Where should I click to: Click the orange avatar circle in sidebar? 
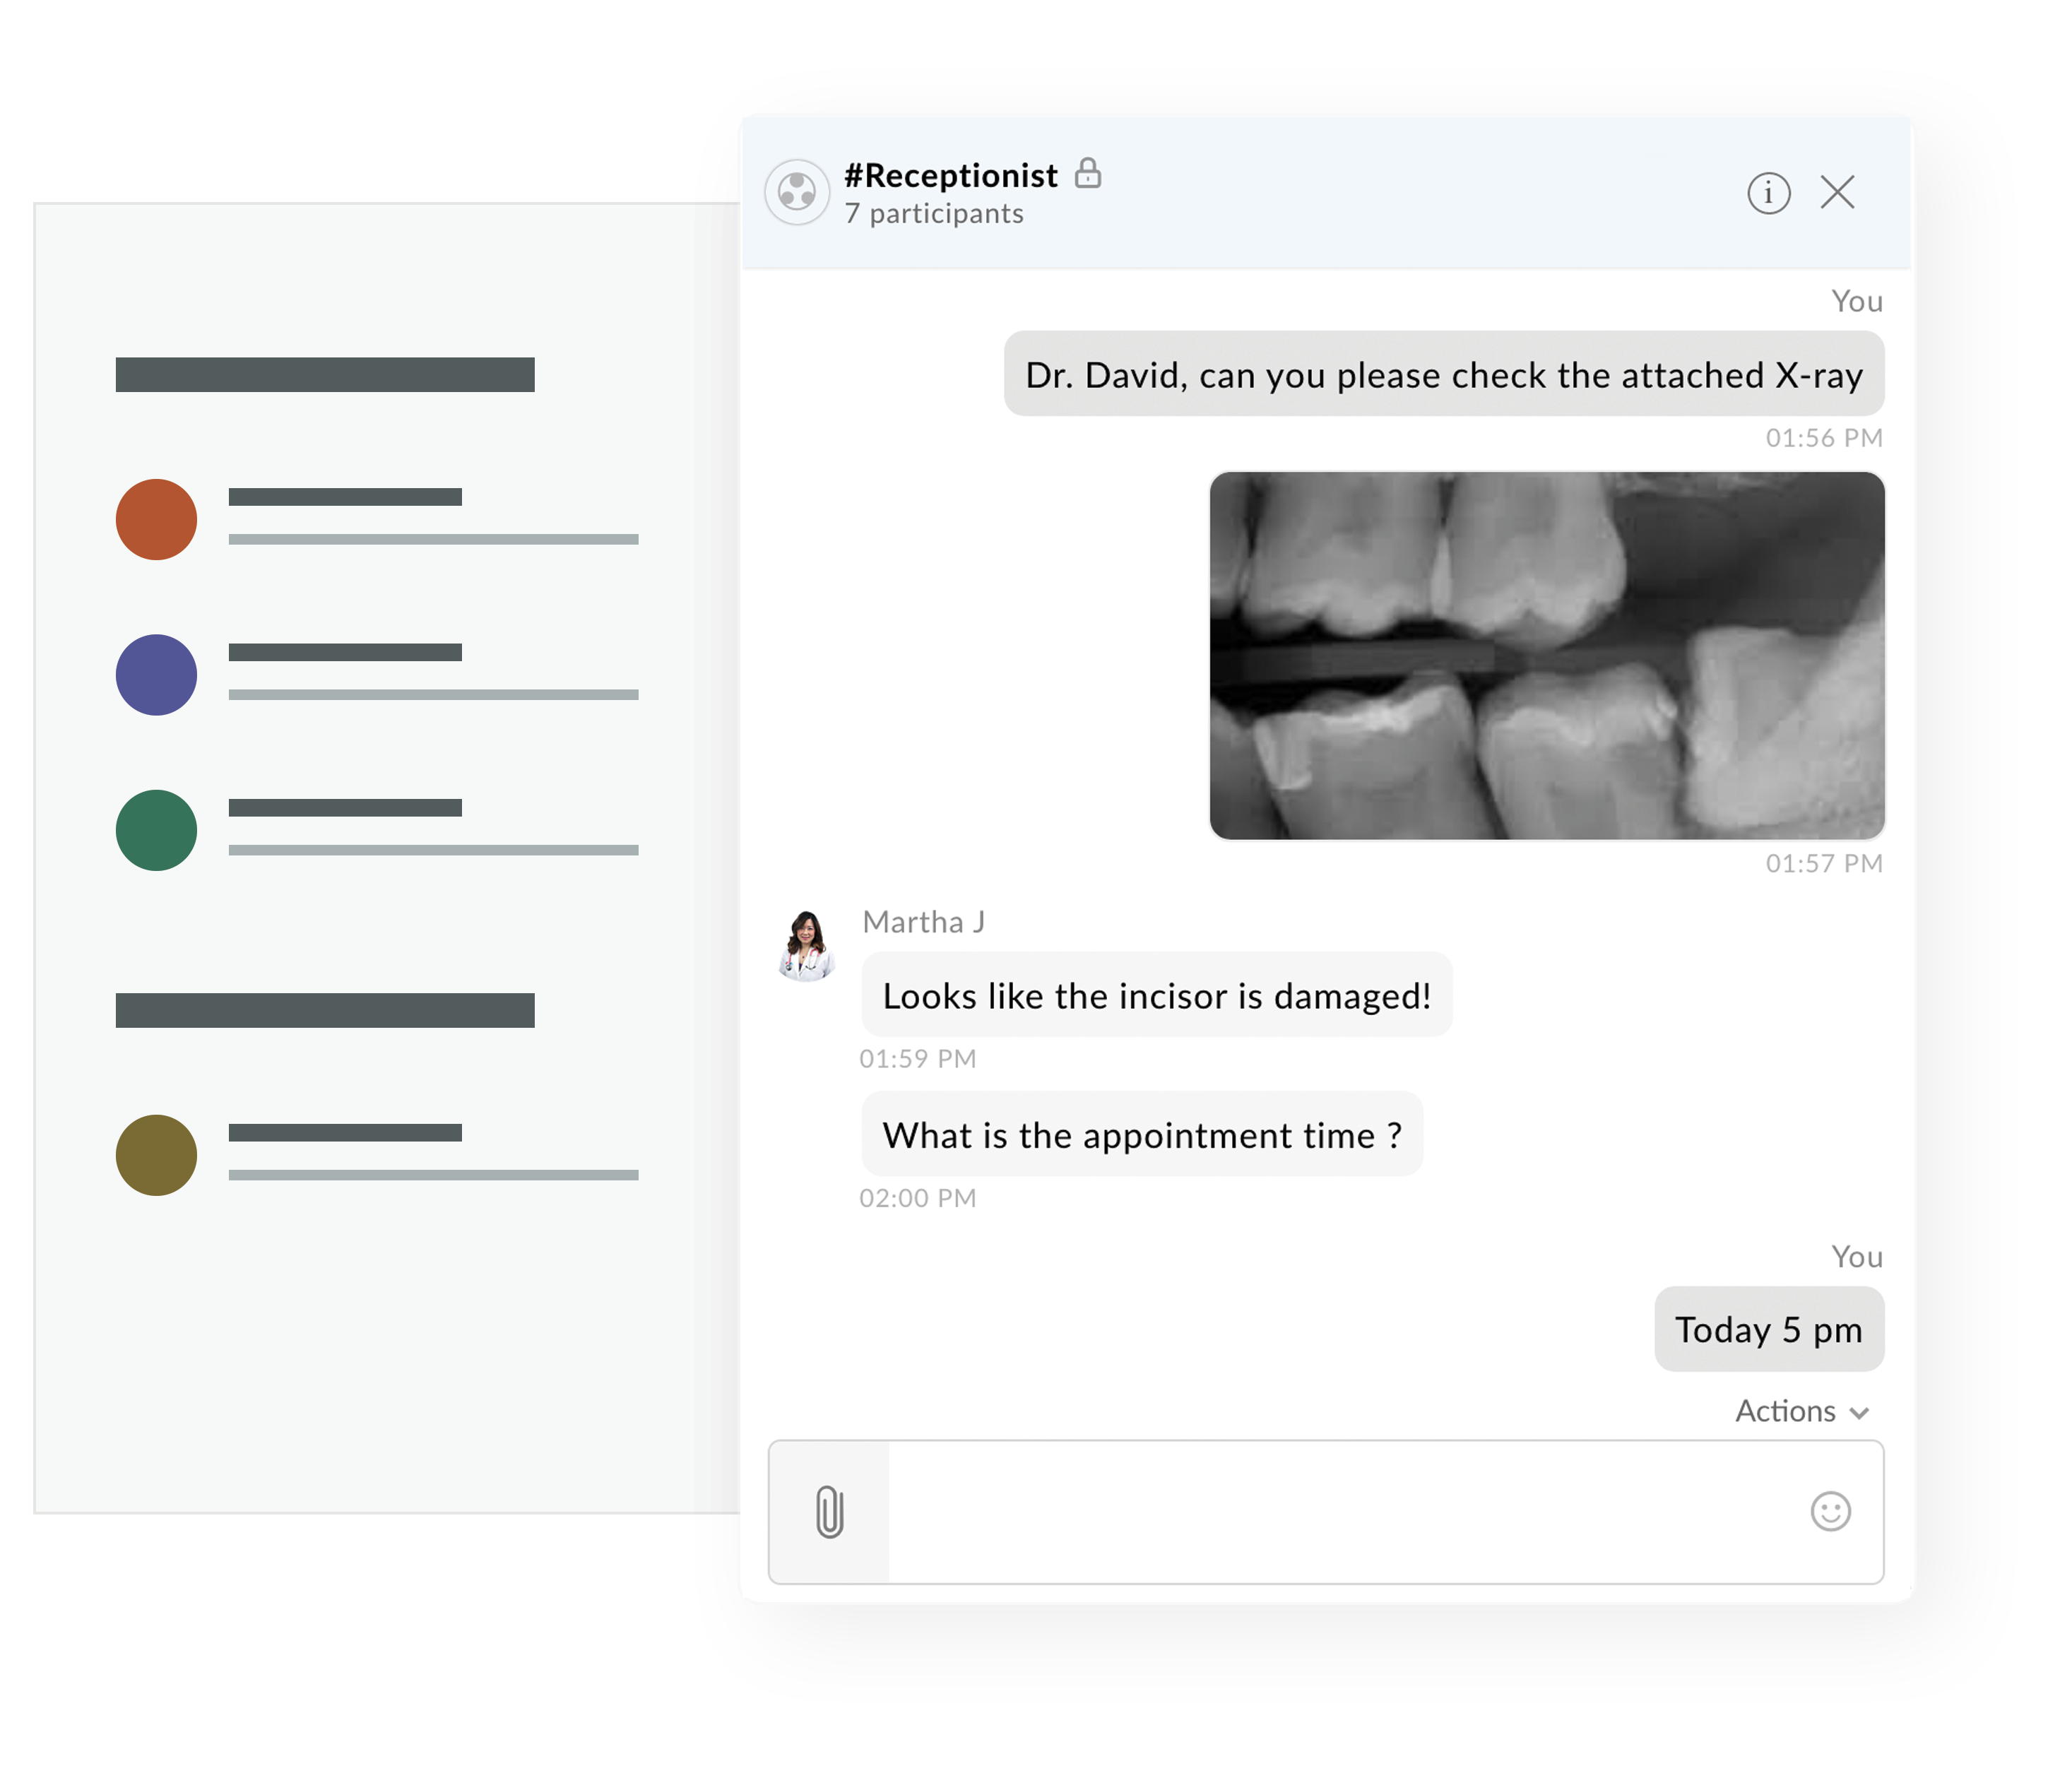pyautogui.click(x=156, y=519)
